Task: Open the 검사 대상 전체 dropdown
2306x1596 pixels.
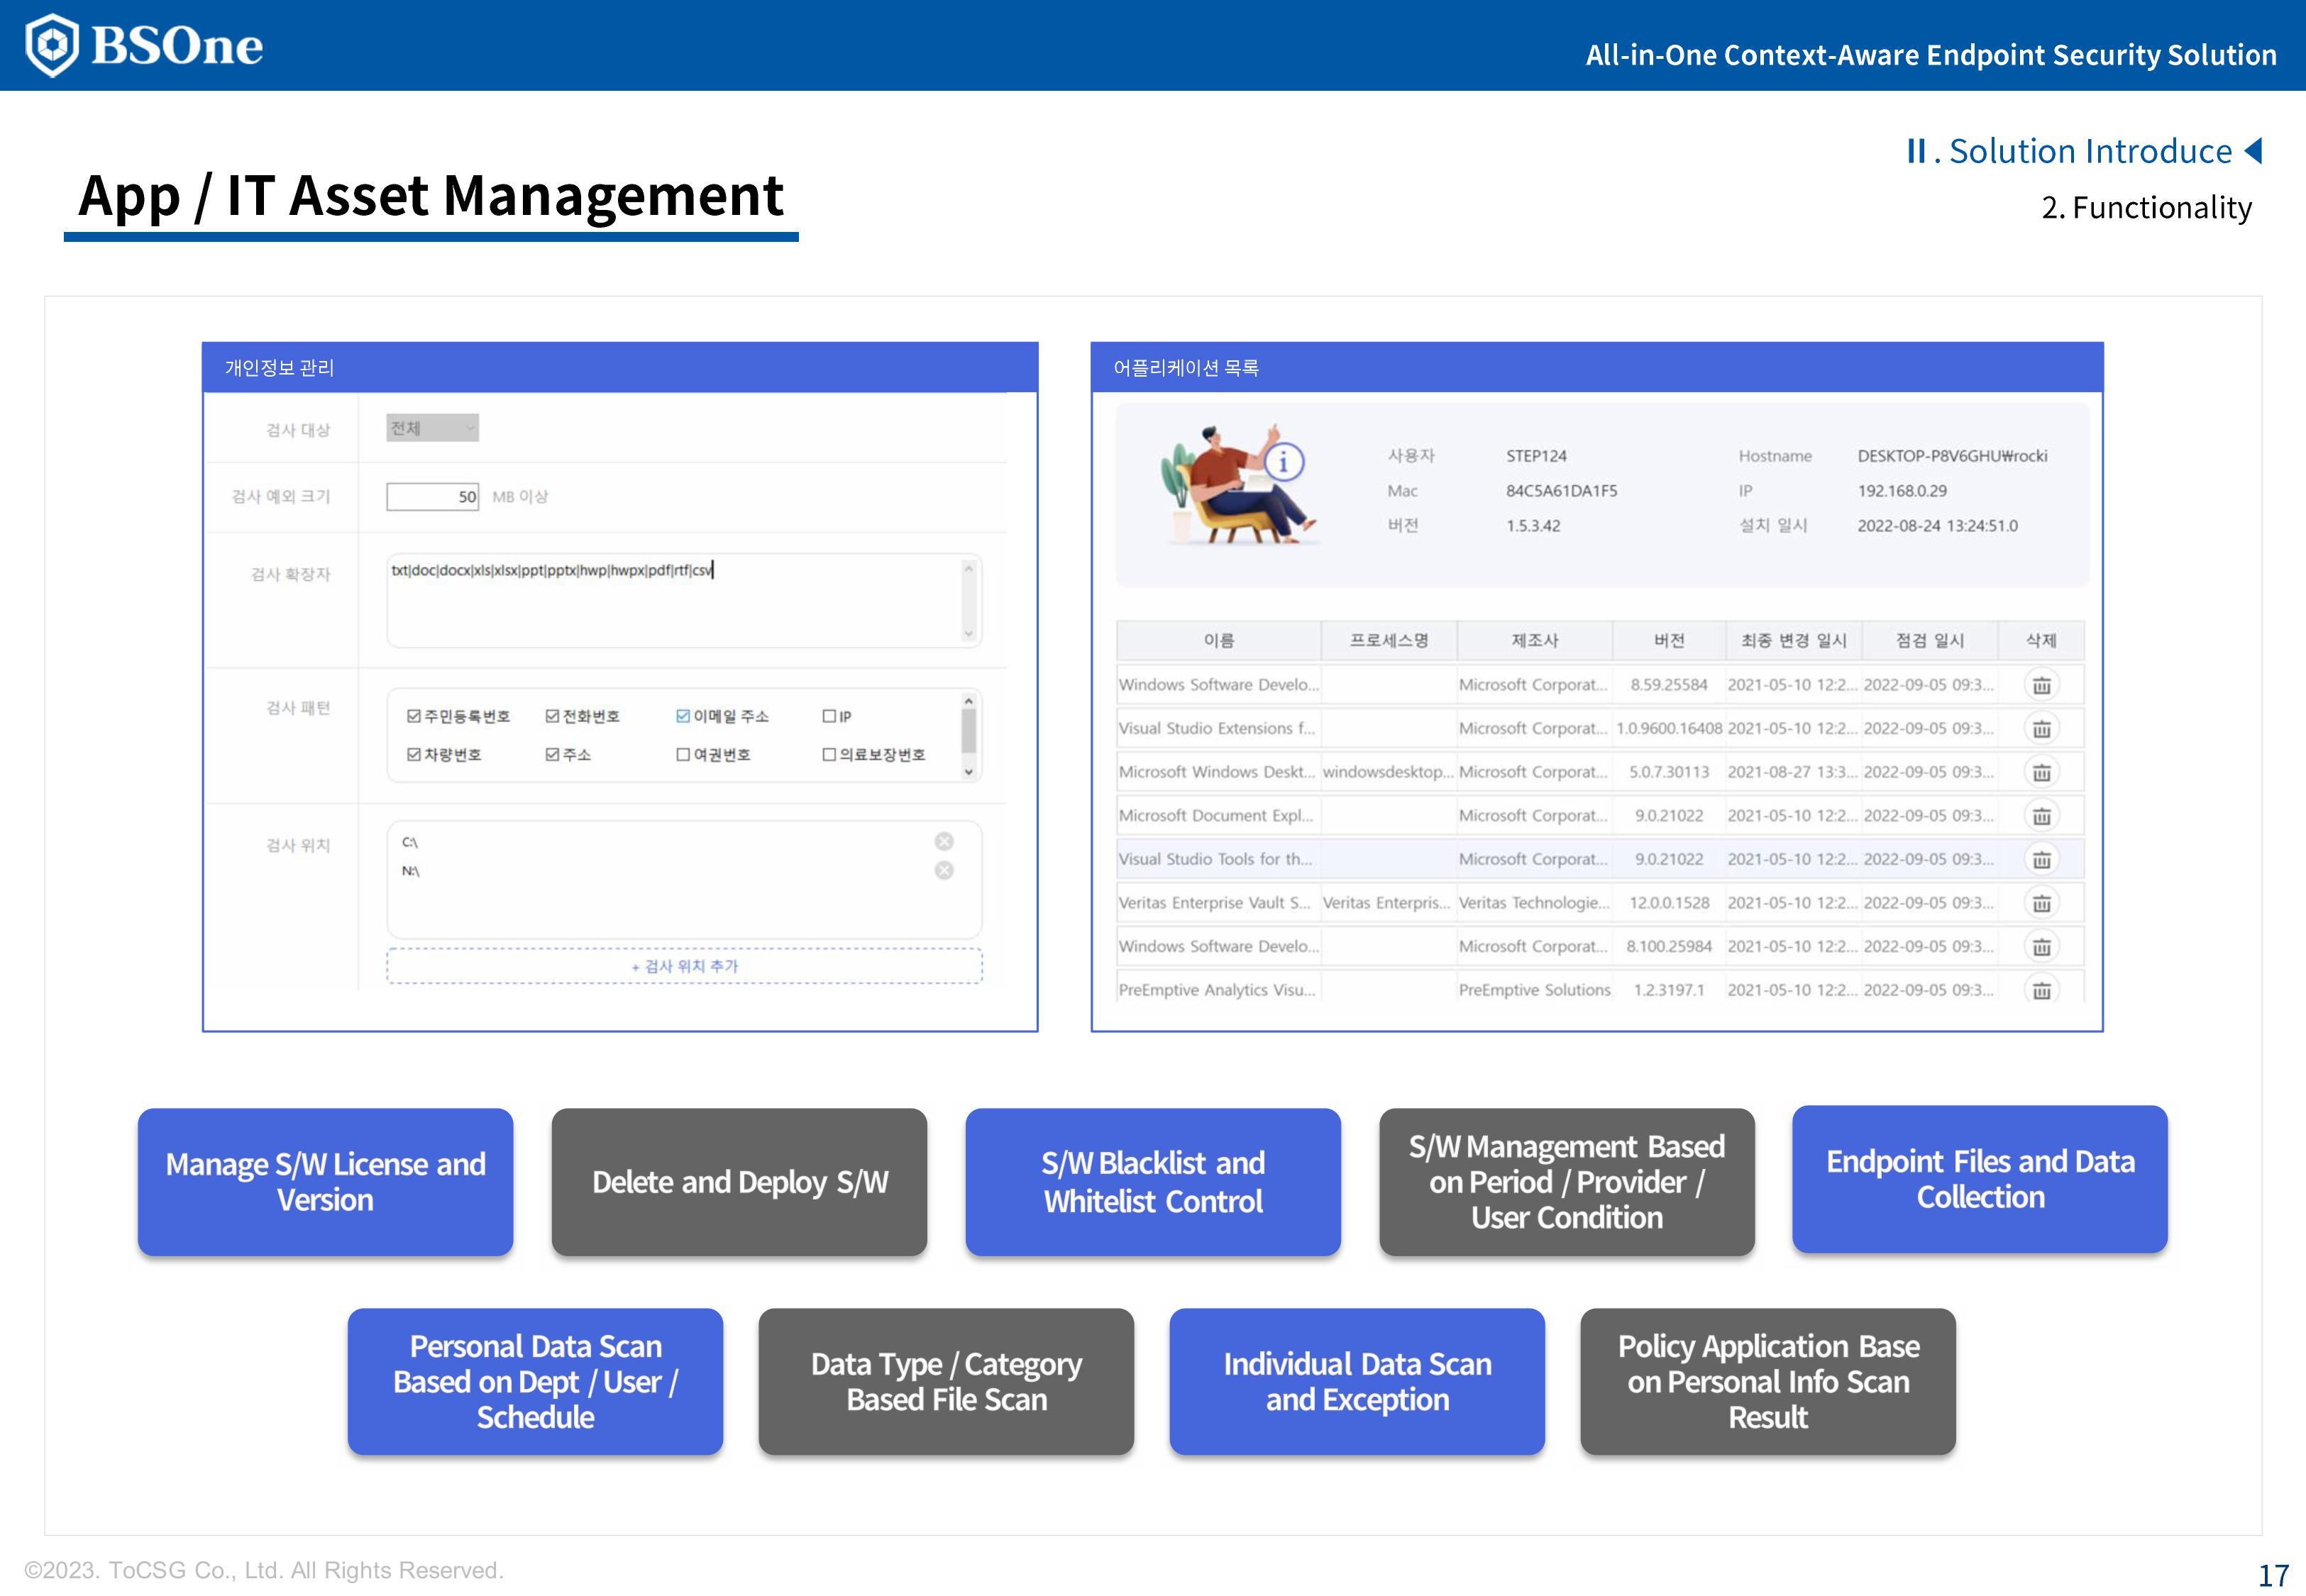Action: 432,428
